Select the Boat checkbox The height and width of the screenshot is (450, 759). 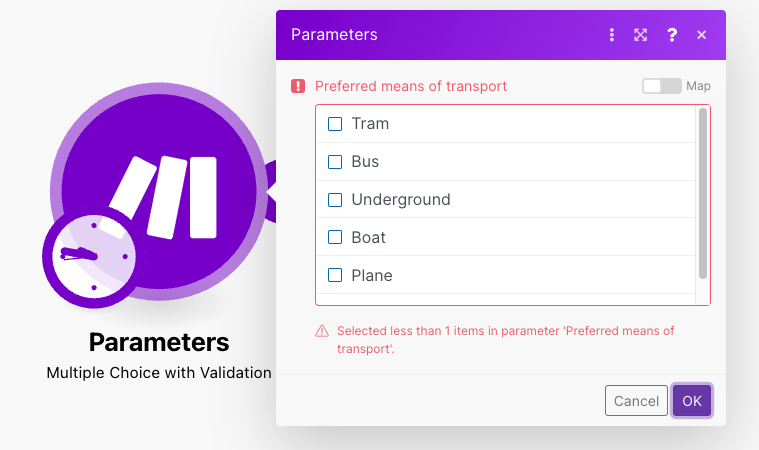pyautogui.click(x=335, y=237)
